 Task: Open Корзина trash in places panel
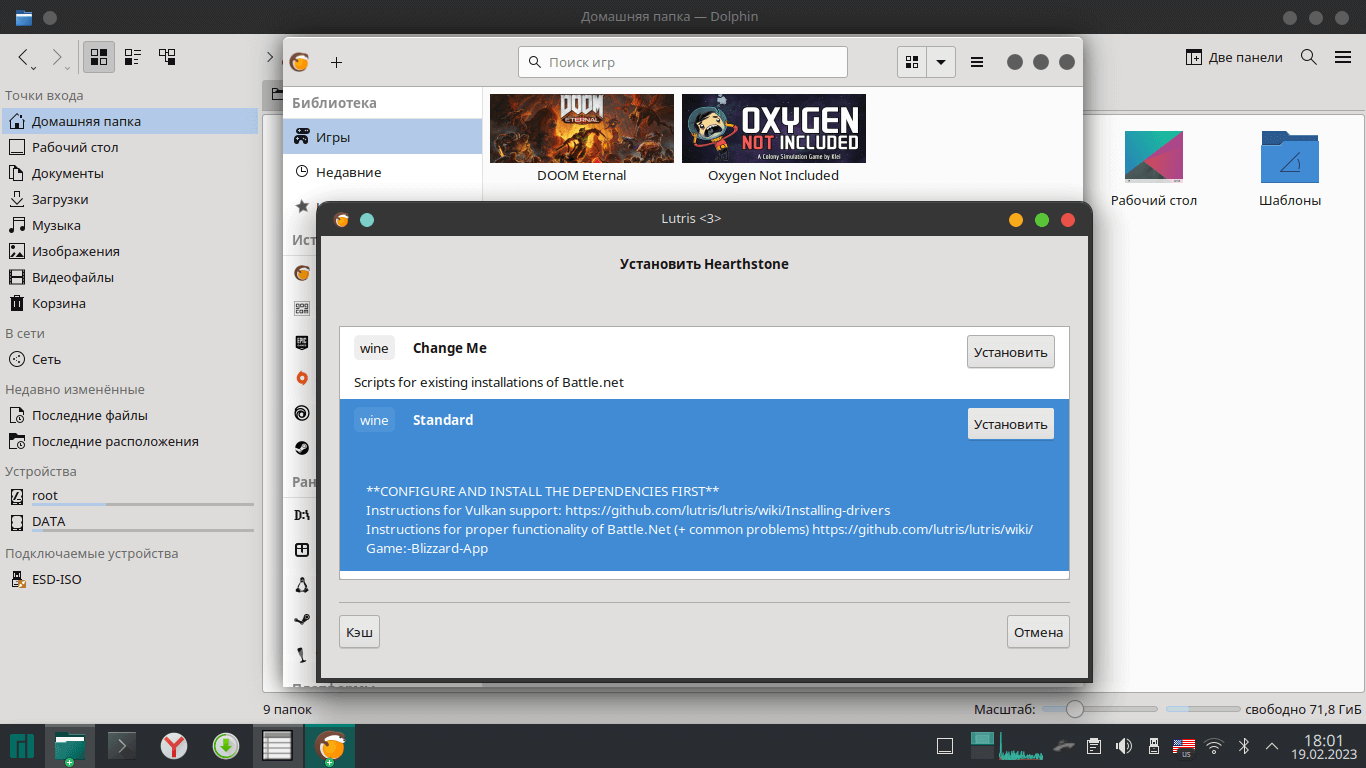(x=130, y=303)
